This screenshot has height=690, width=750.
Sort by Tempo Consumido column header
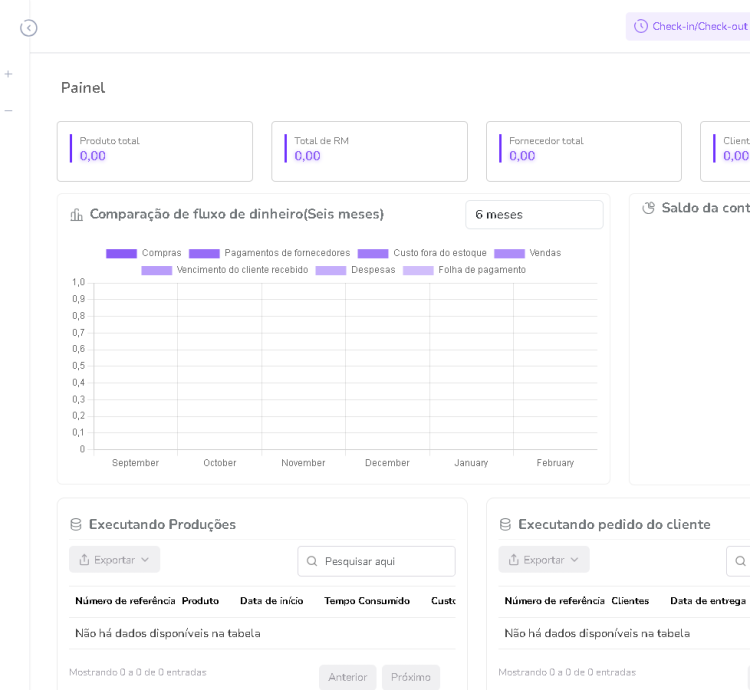coord(367,601)
